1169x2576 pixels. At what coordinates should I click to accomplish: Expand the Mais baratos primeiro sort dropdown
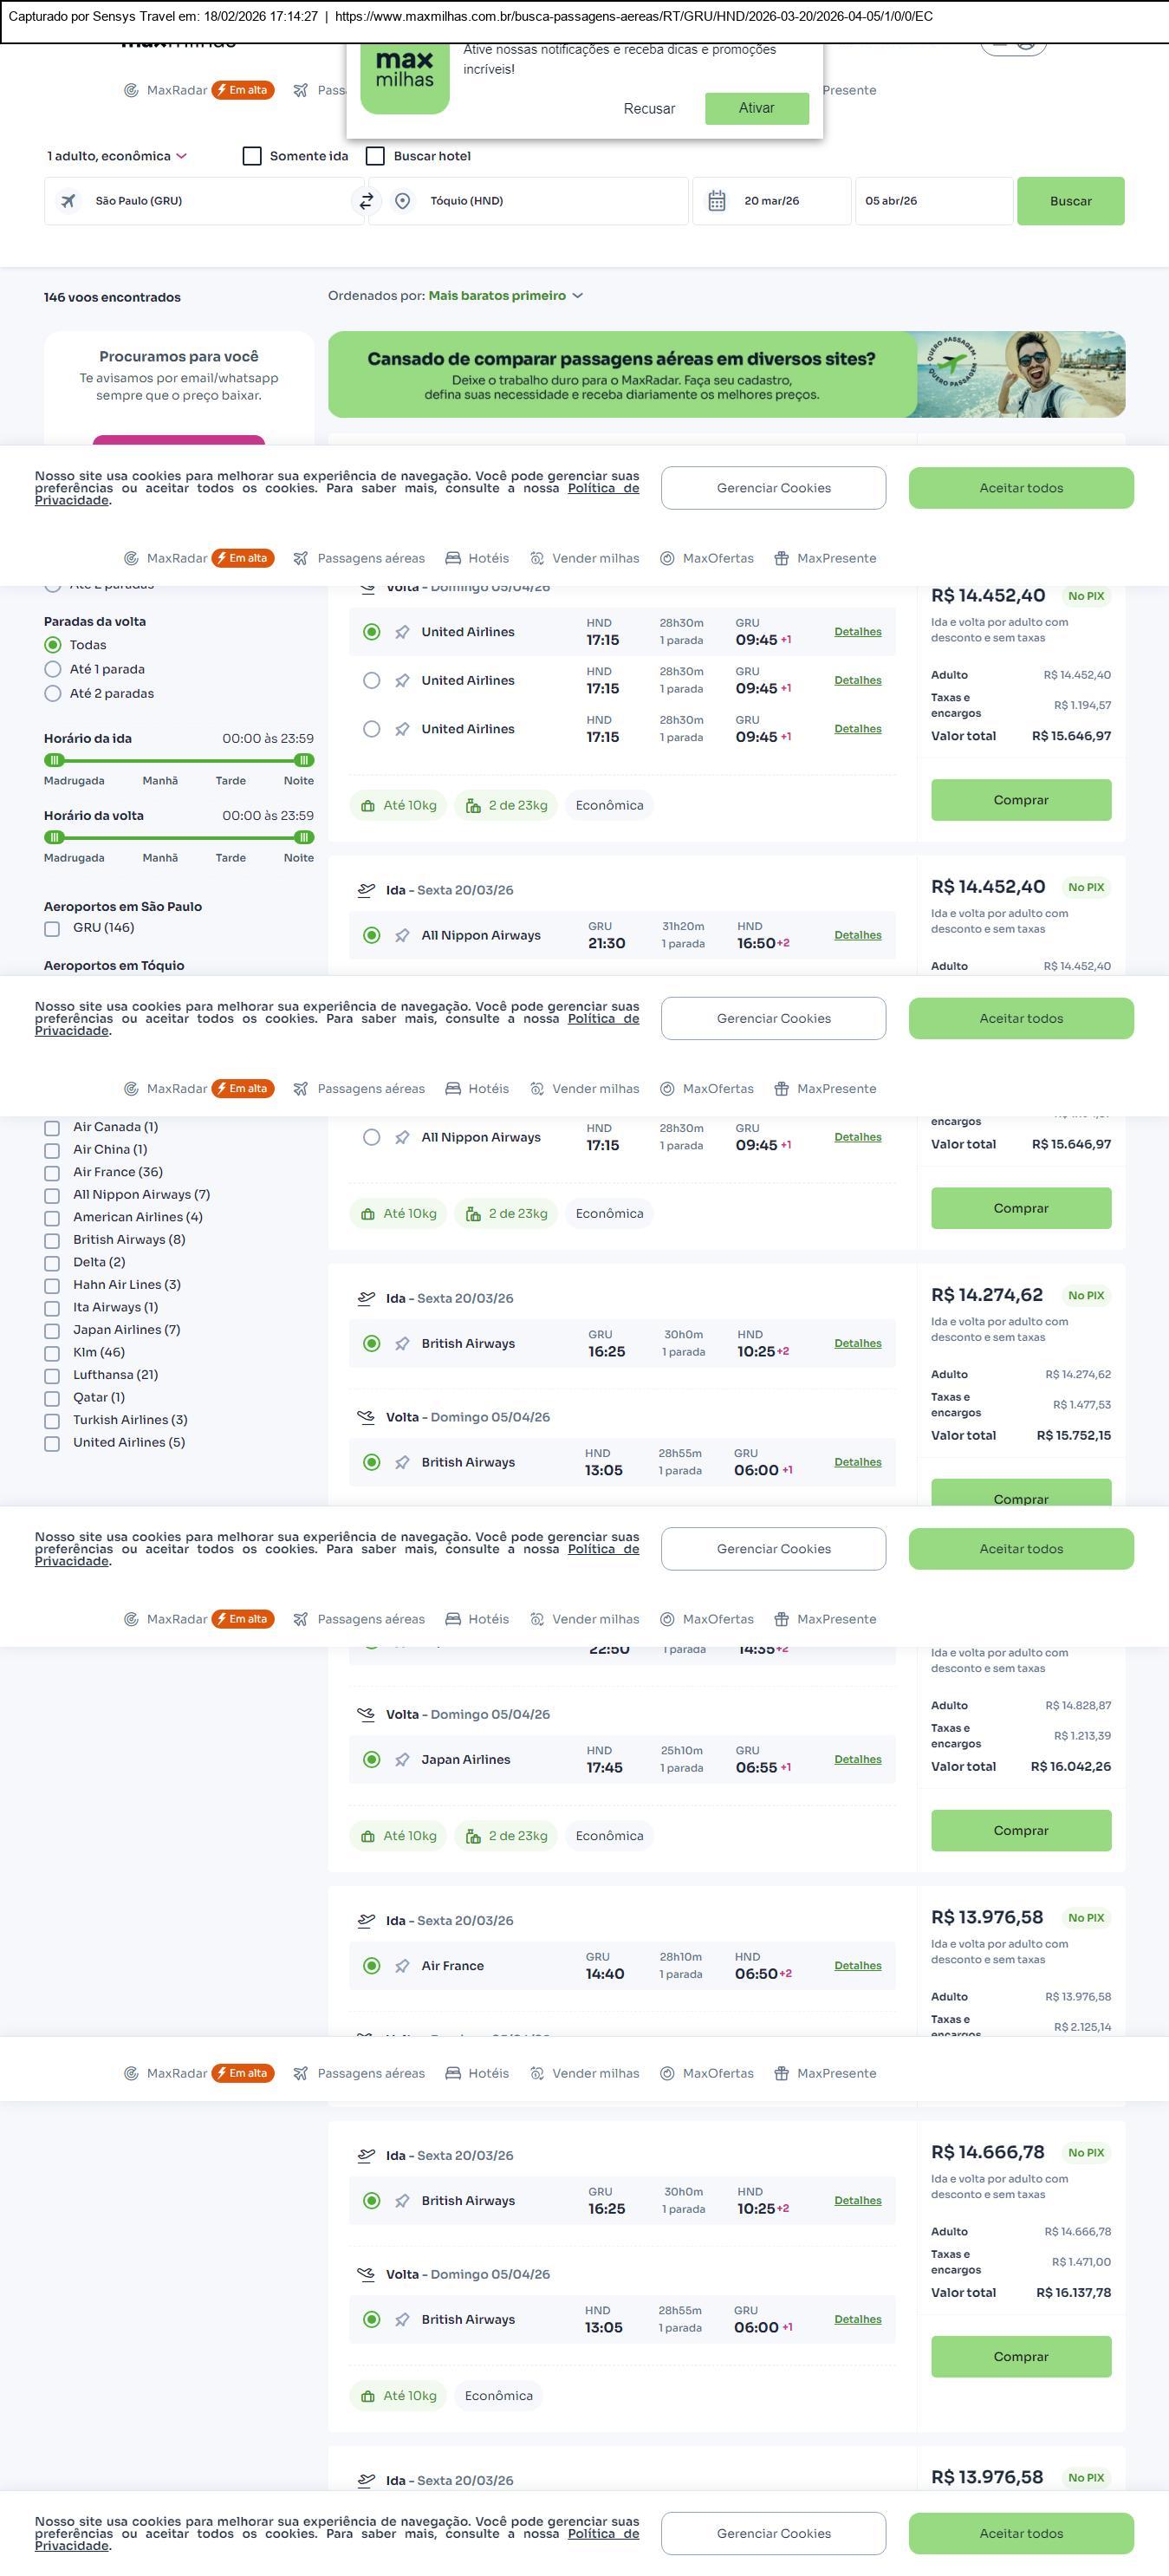click(x=505, y=296)
